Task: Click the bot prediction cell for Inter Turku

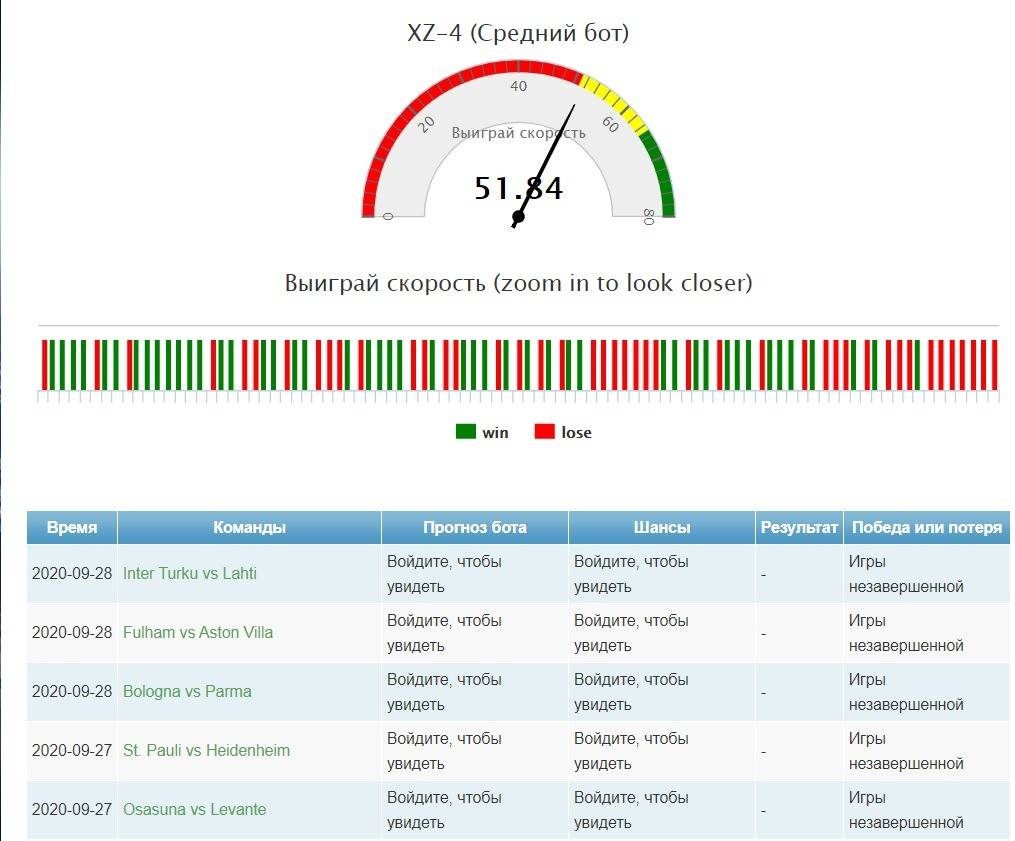Action: (x=474, y=574)
